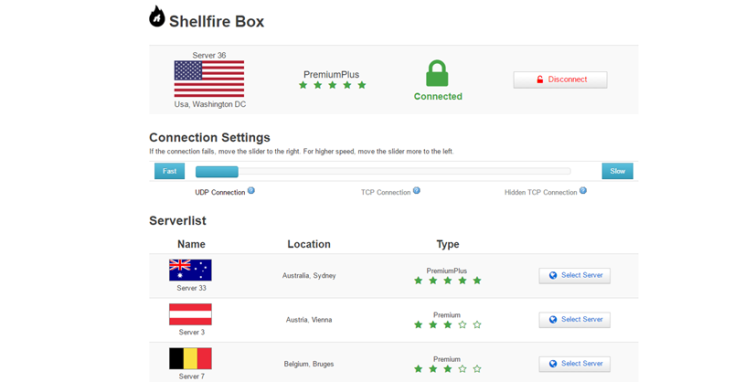The height and width of the screenshot is (382, 755).
Task: Click the star rating for Austria server
Action: coord(448,325)
